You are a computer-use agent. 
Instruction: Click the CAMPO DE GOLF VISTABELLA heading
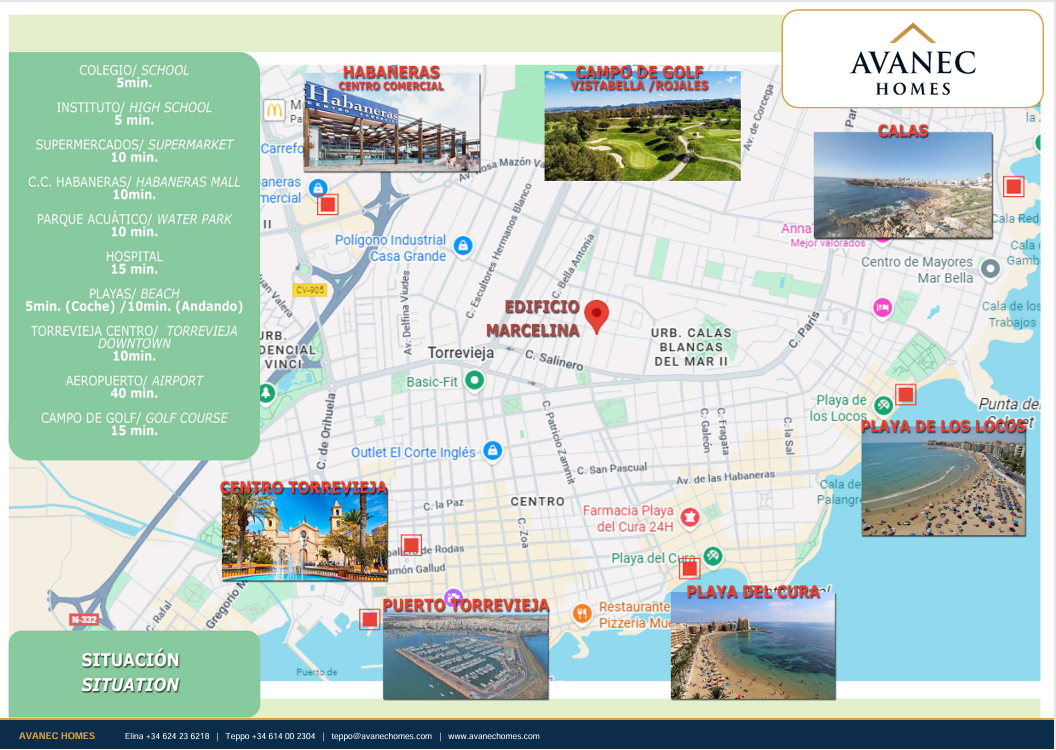click(x=640, y=78)
